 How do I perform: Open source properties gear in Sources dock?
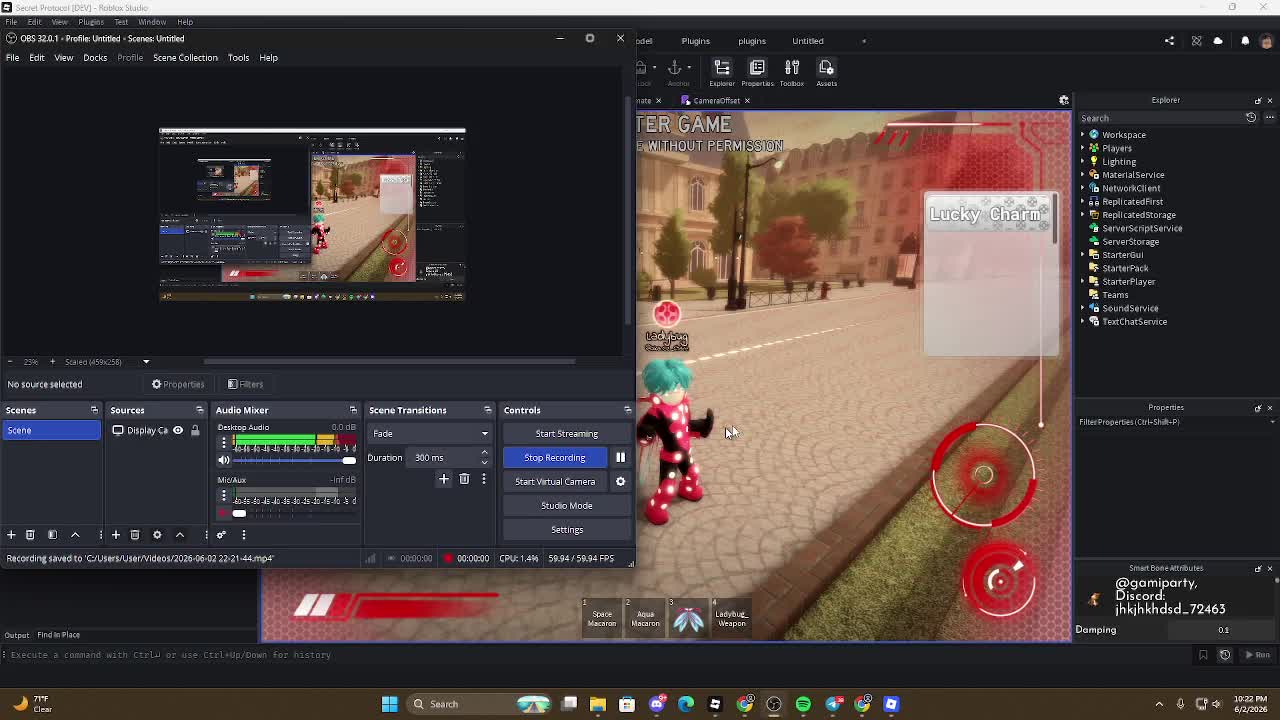[157, 535]
